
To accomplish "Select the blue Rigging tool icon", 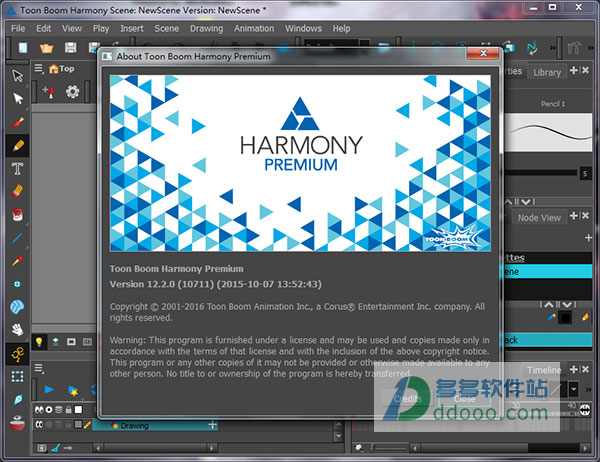I will pyautogui.click(x=17, y=307).
